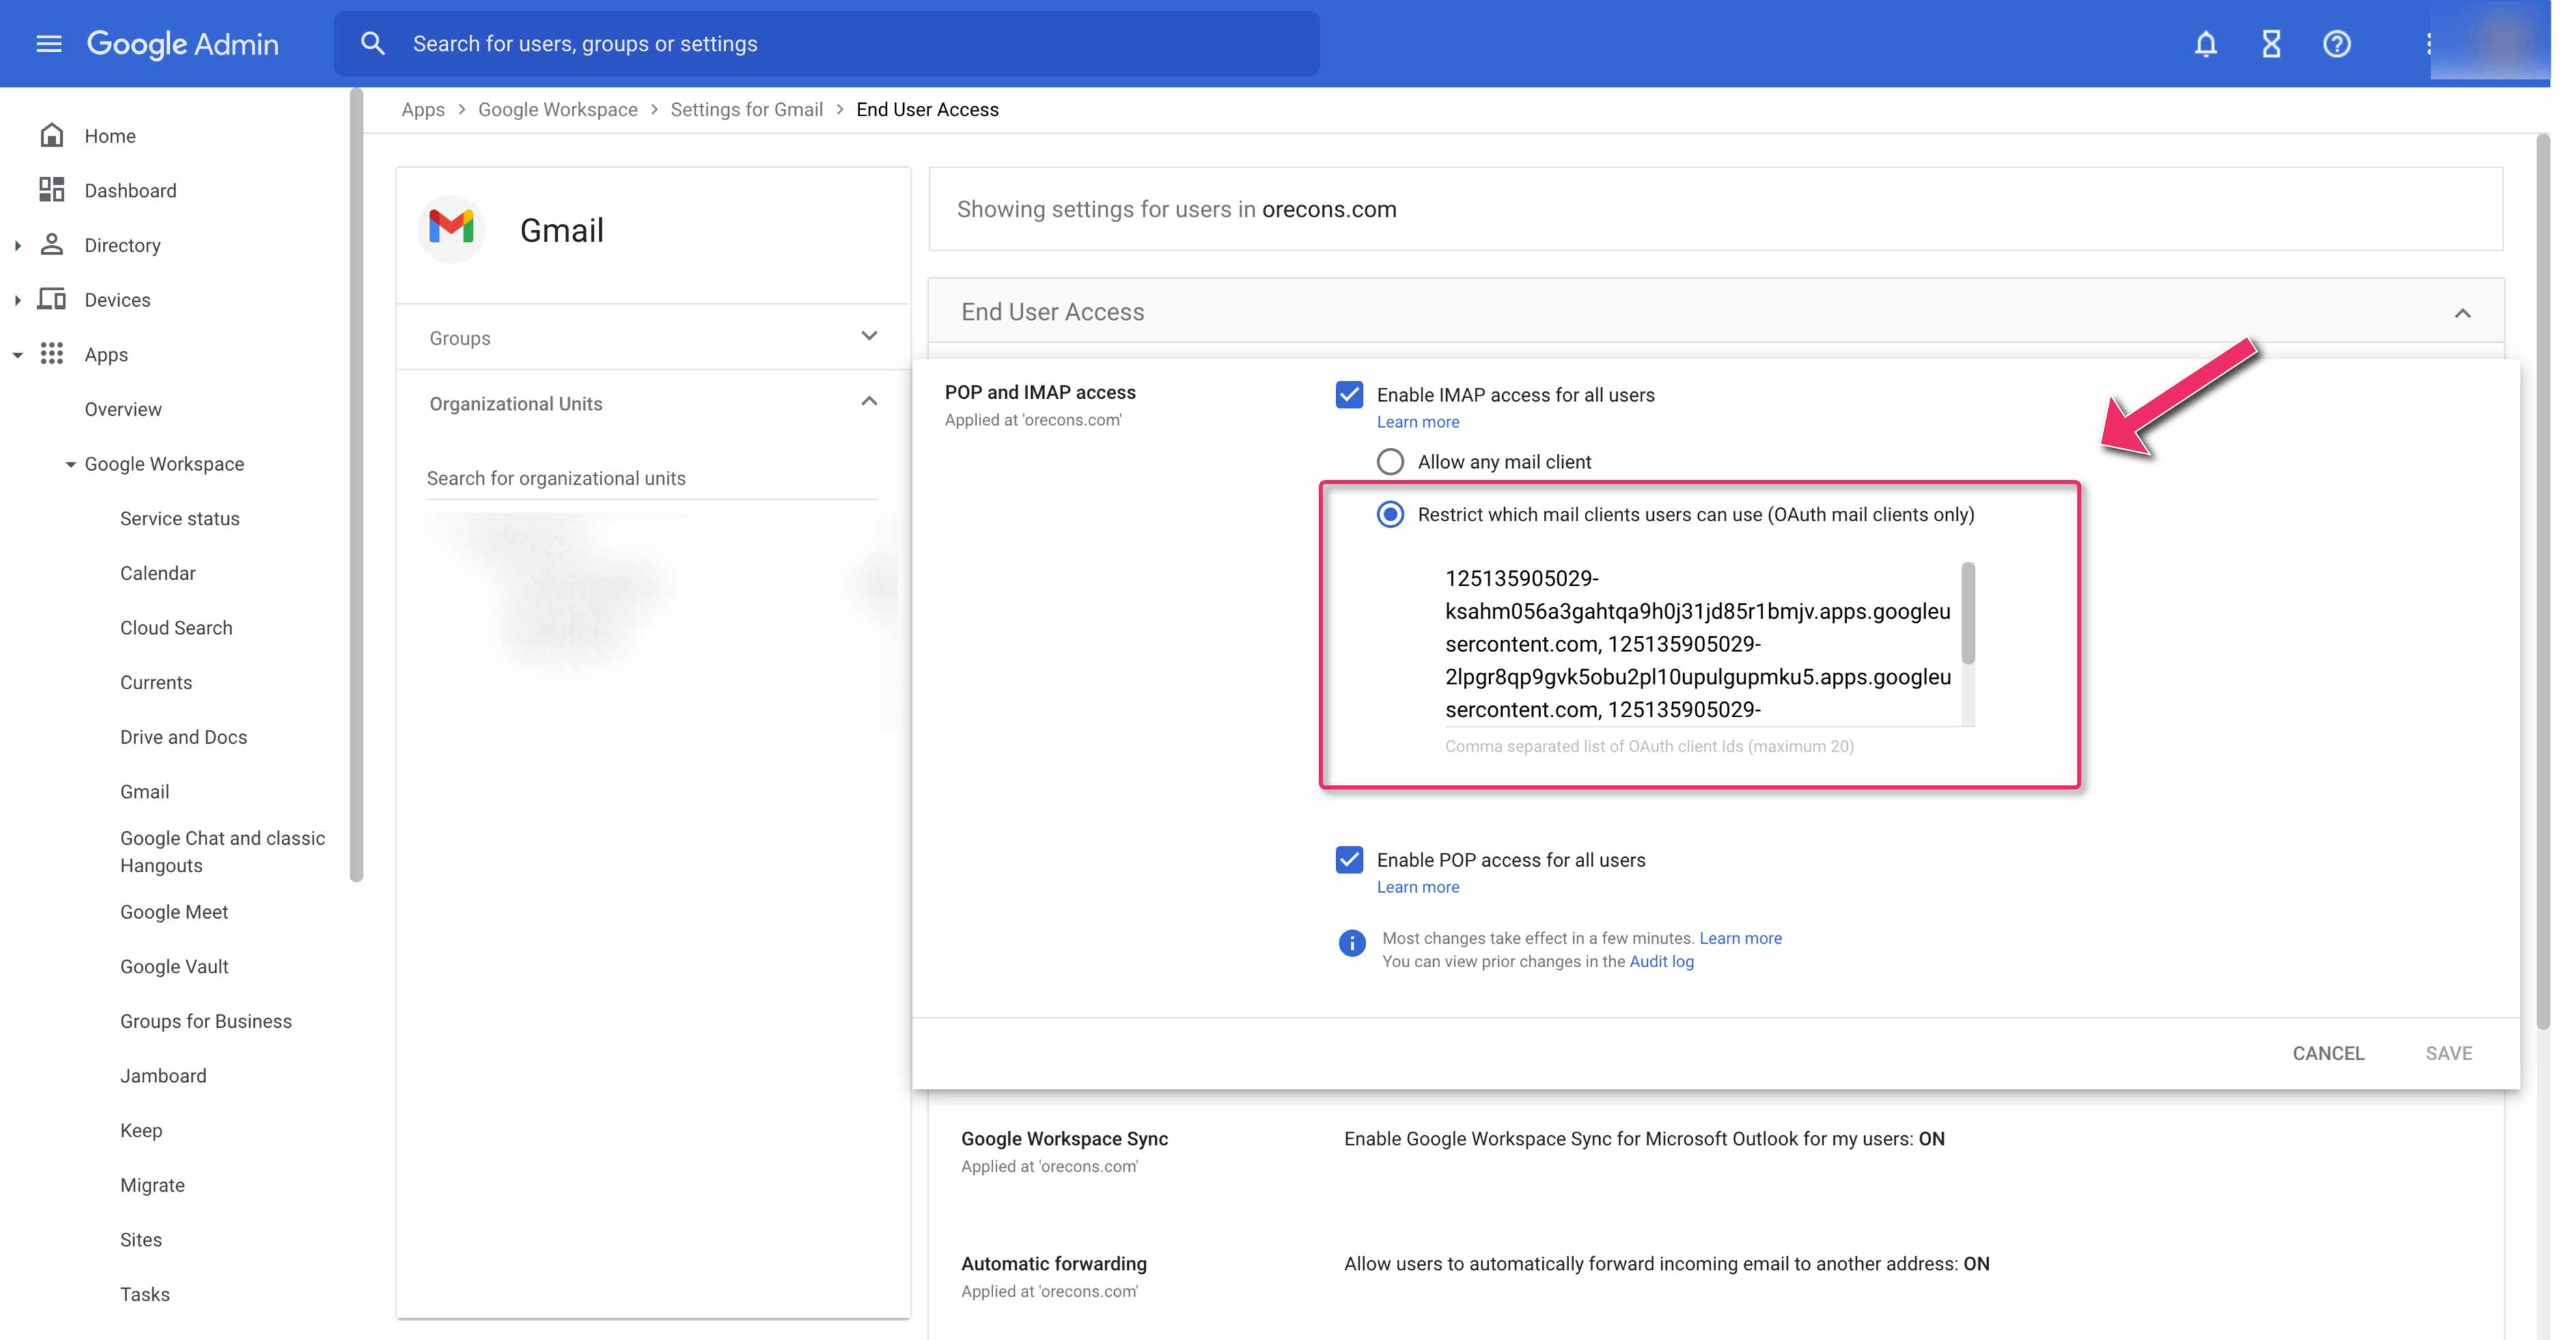The height and width of the screenshot is (1340, 2576).
Task: Click the search magnifier icon
Action: pos(372,44)
